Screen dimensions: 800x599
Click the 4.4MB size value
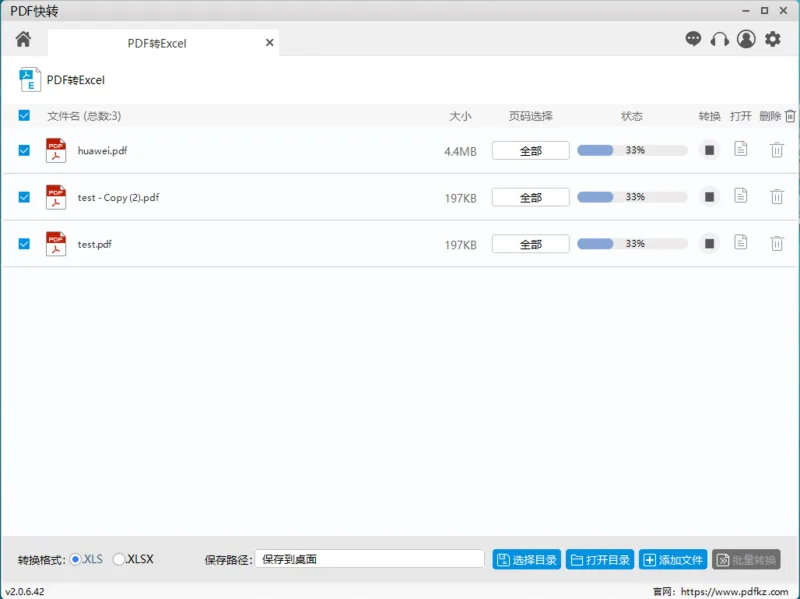(460, 151)
